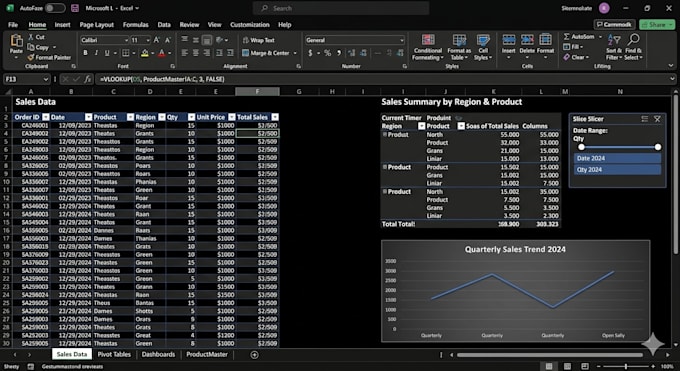
Task: Click the Clear eraser option
Action: (576, 57)
